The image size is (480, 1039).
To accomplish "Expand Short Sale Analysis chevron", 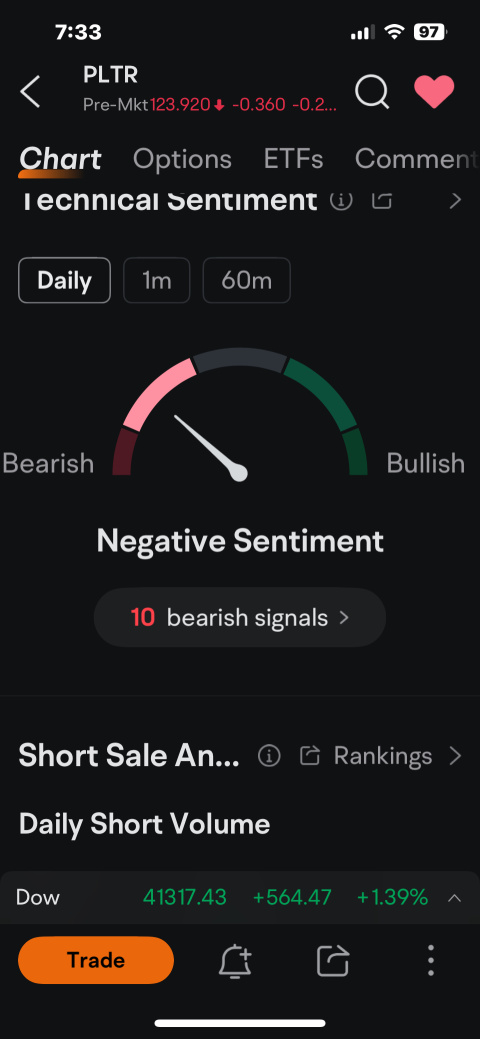I will [x=455, y=755].
